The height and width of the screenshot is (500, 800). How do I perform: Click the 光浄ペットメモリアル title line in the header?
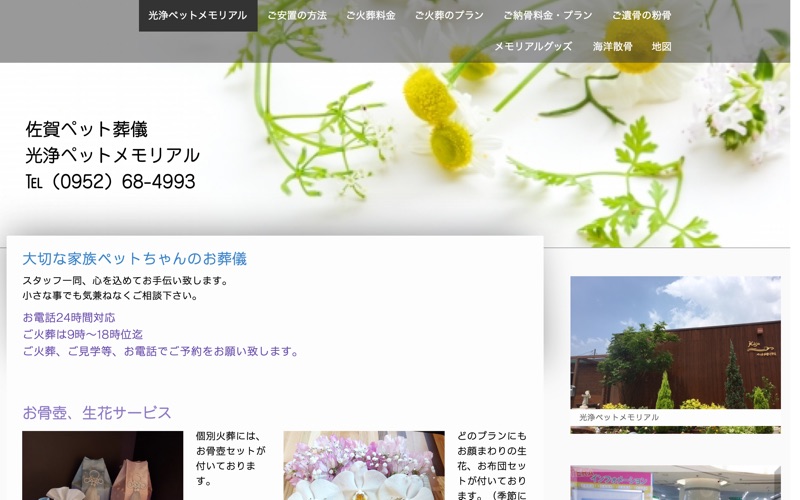(x=113, y=155)
